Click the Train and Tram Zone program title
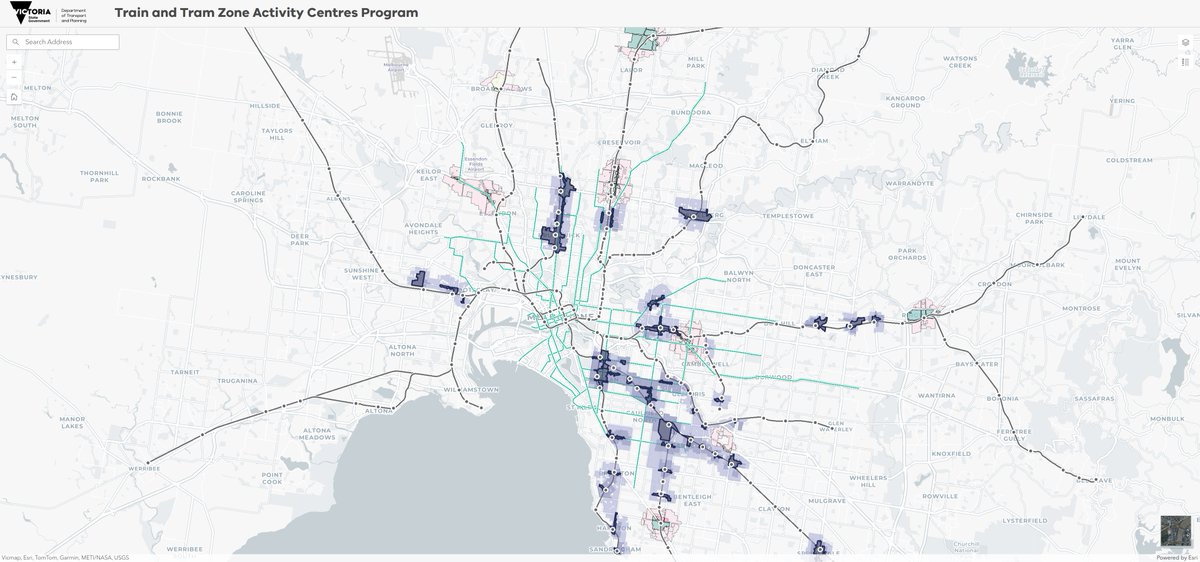1200x562 pixels. (267, 13)
